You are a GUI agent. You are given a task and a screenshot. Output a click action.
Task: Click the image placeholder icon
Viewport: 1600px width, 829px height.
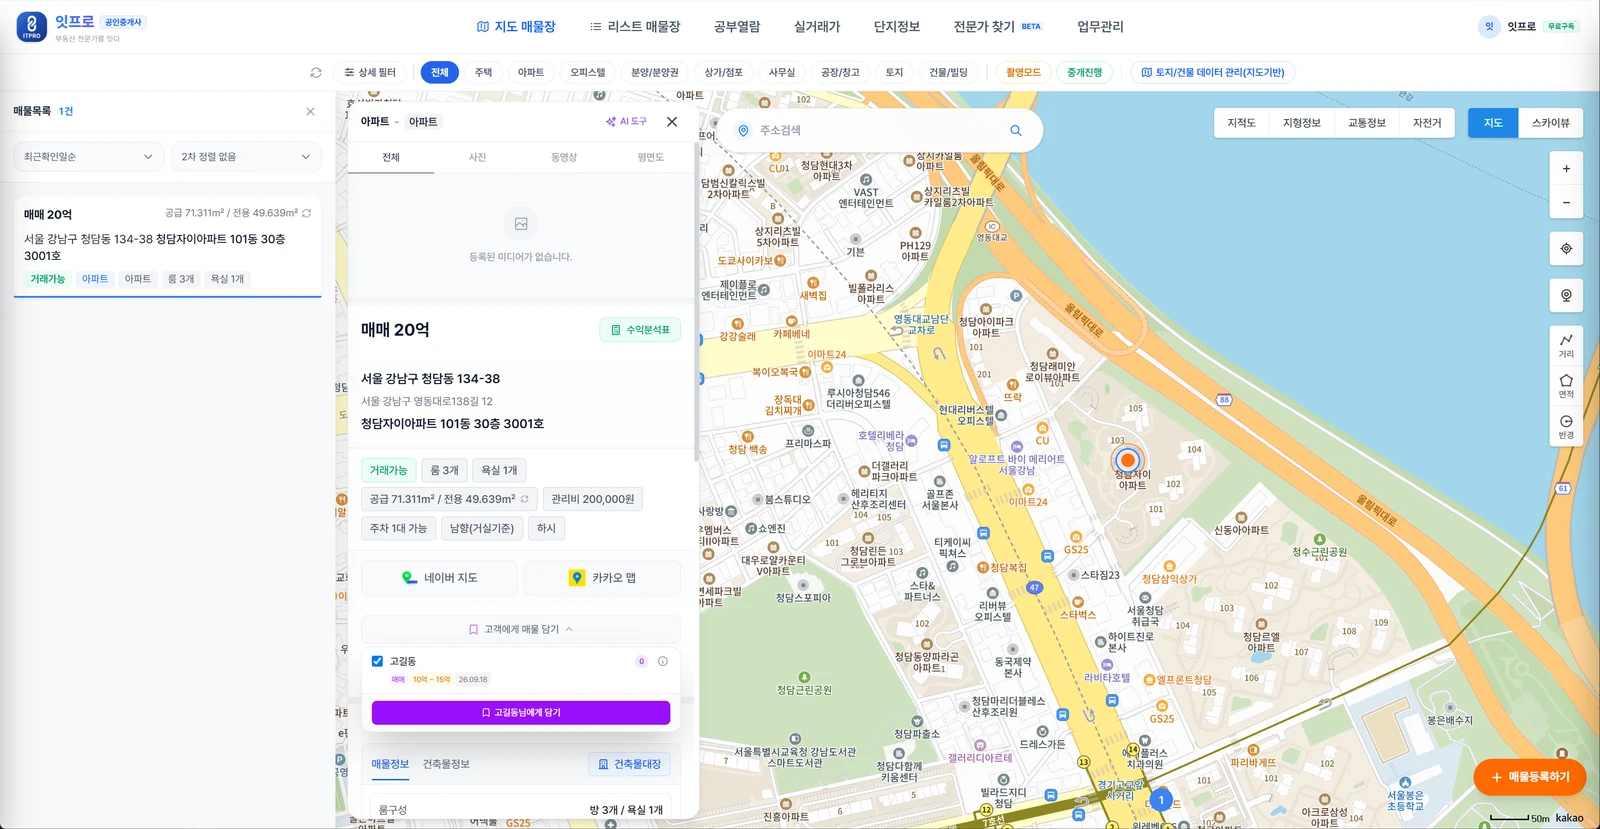click(521, 224)
